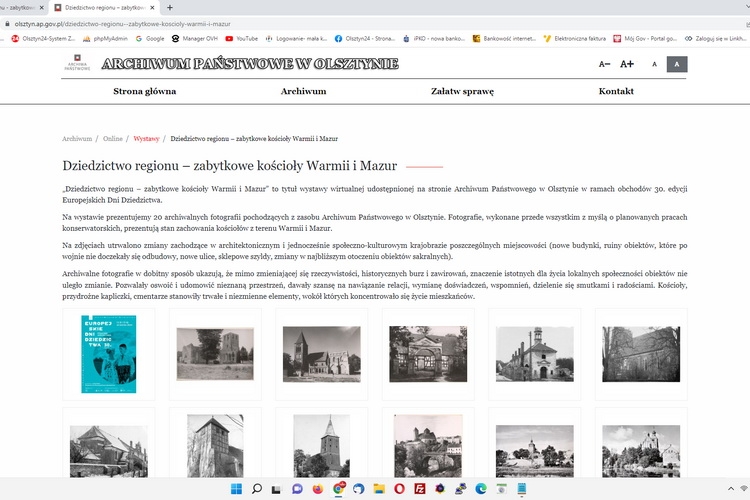The height and width of the screenshot is (500, 750).
Task: Go to Wystawy breadcrumb link
Action: [146, 139]
